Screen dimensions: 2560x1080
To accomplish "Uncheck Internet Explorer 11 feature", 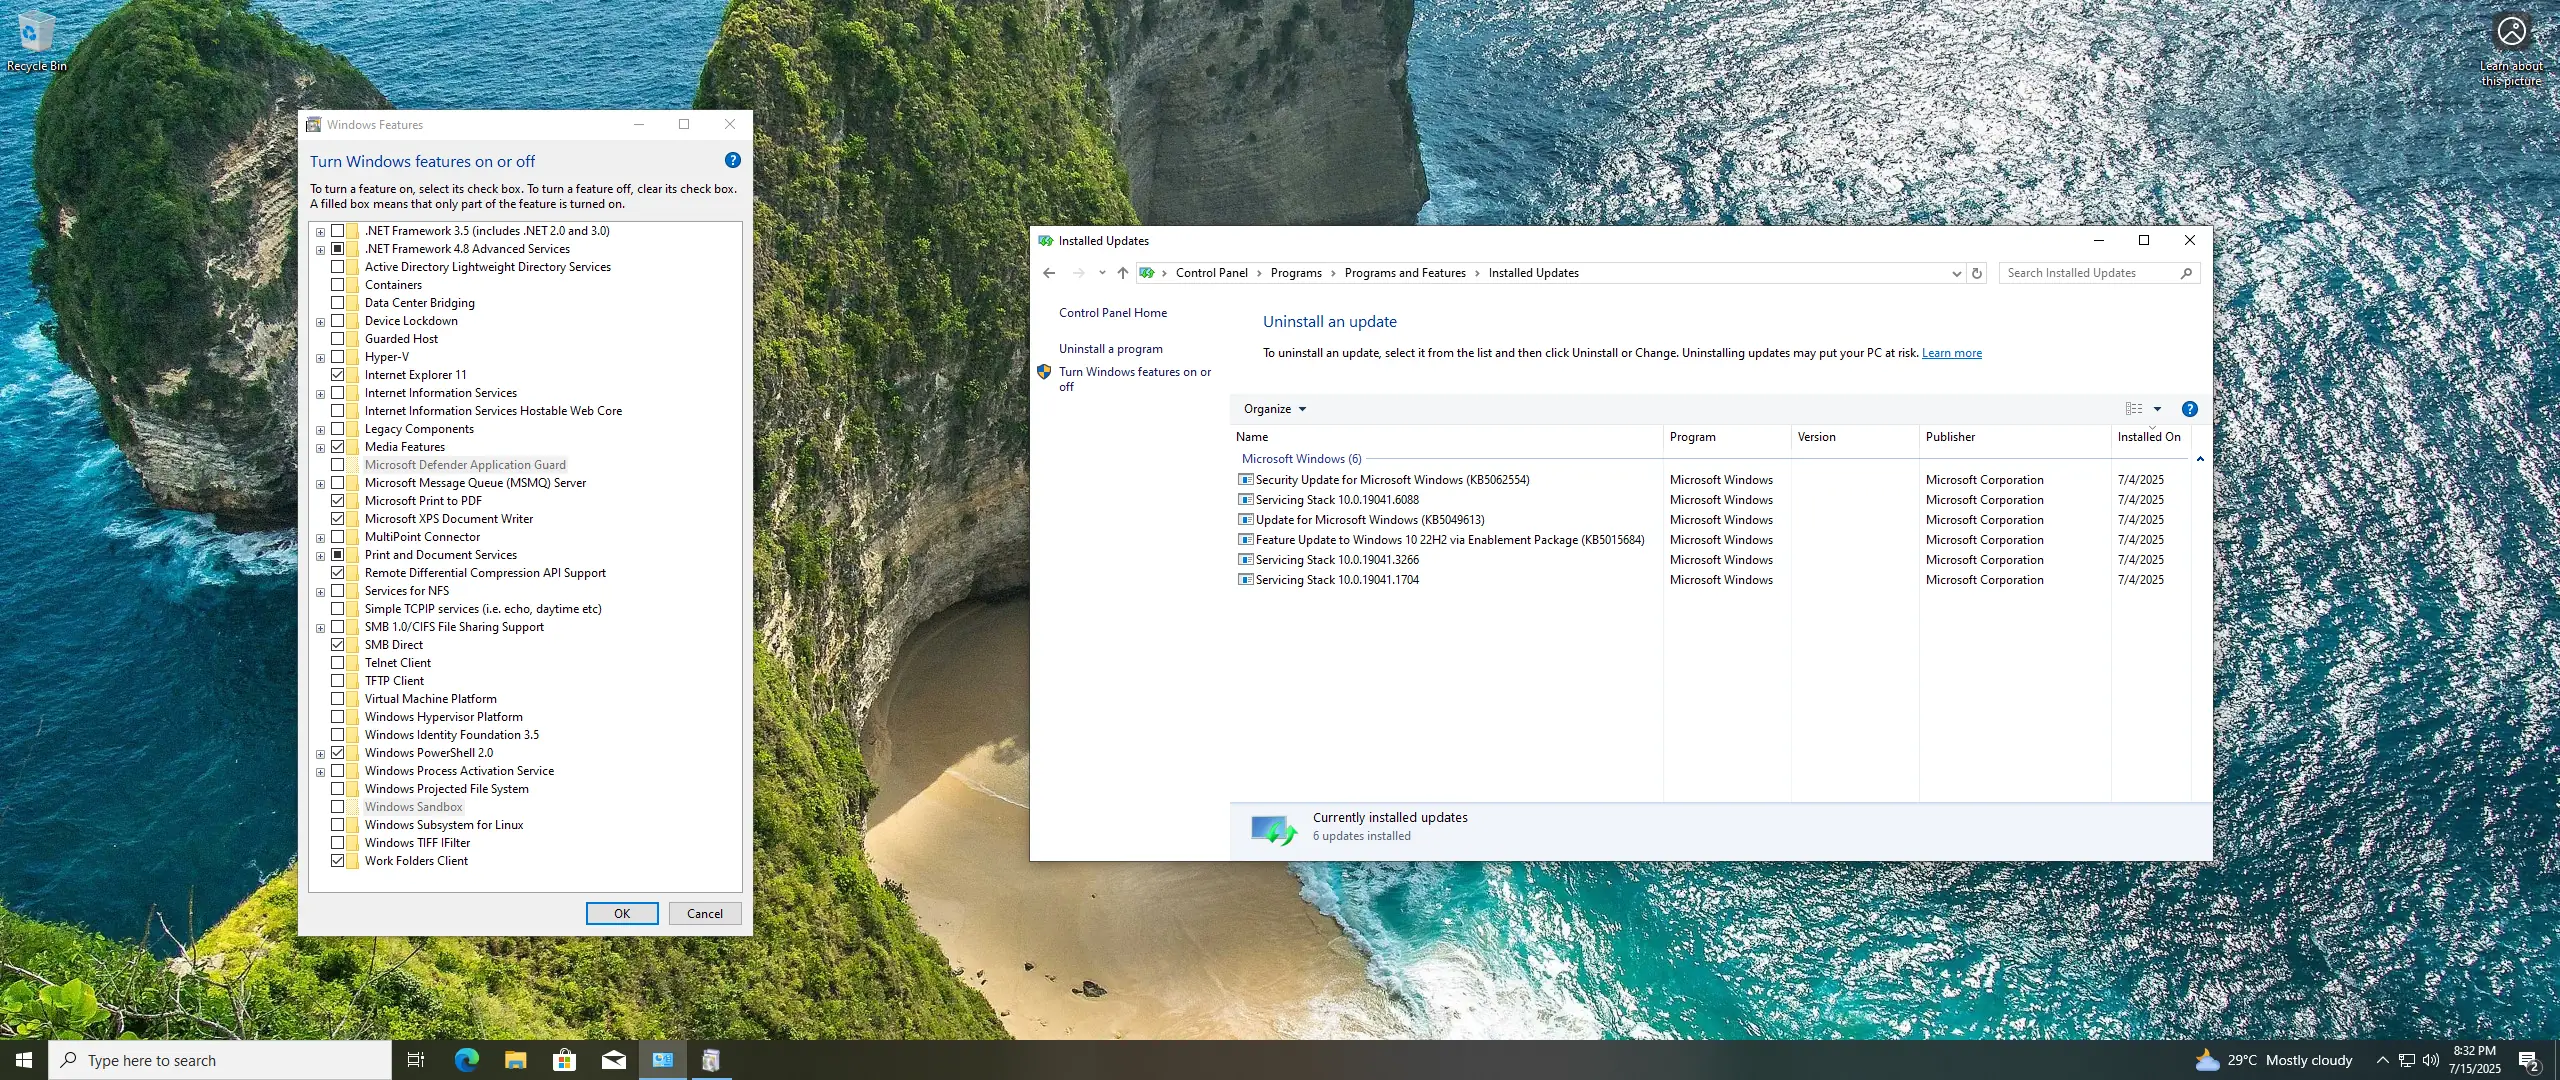I will point(338,375).
